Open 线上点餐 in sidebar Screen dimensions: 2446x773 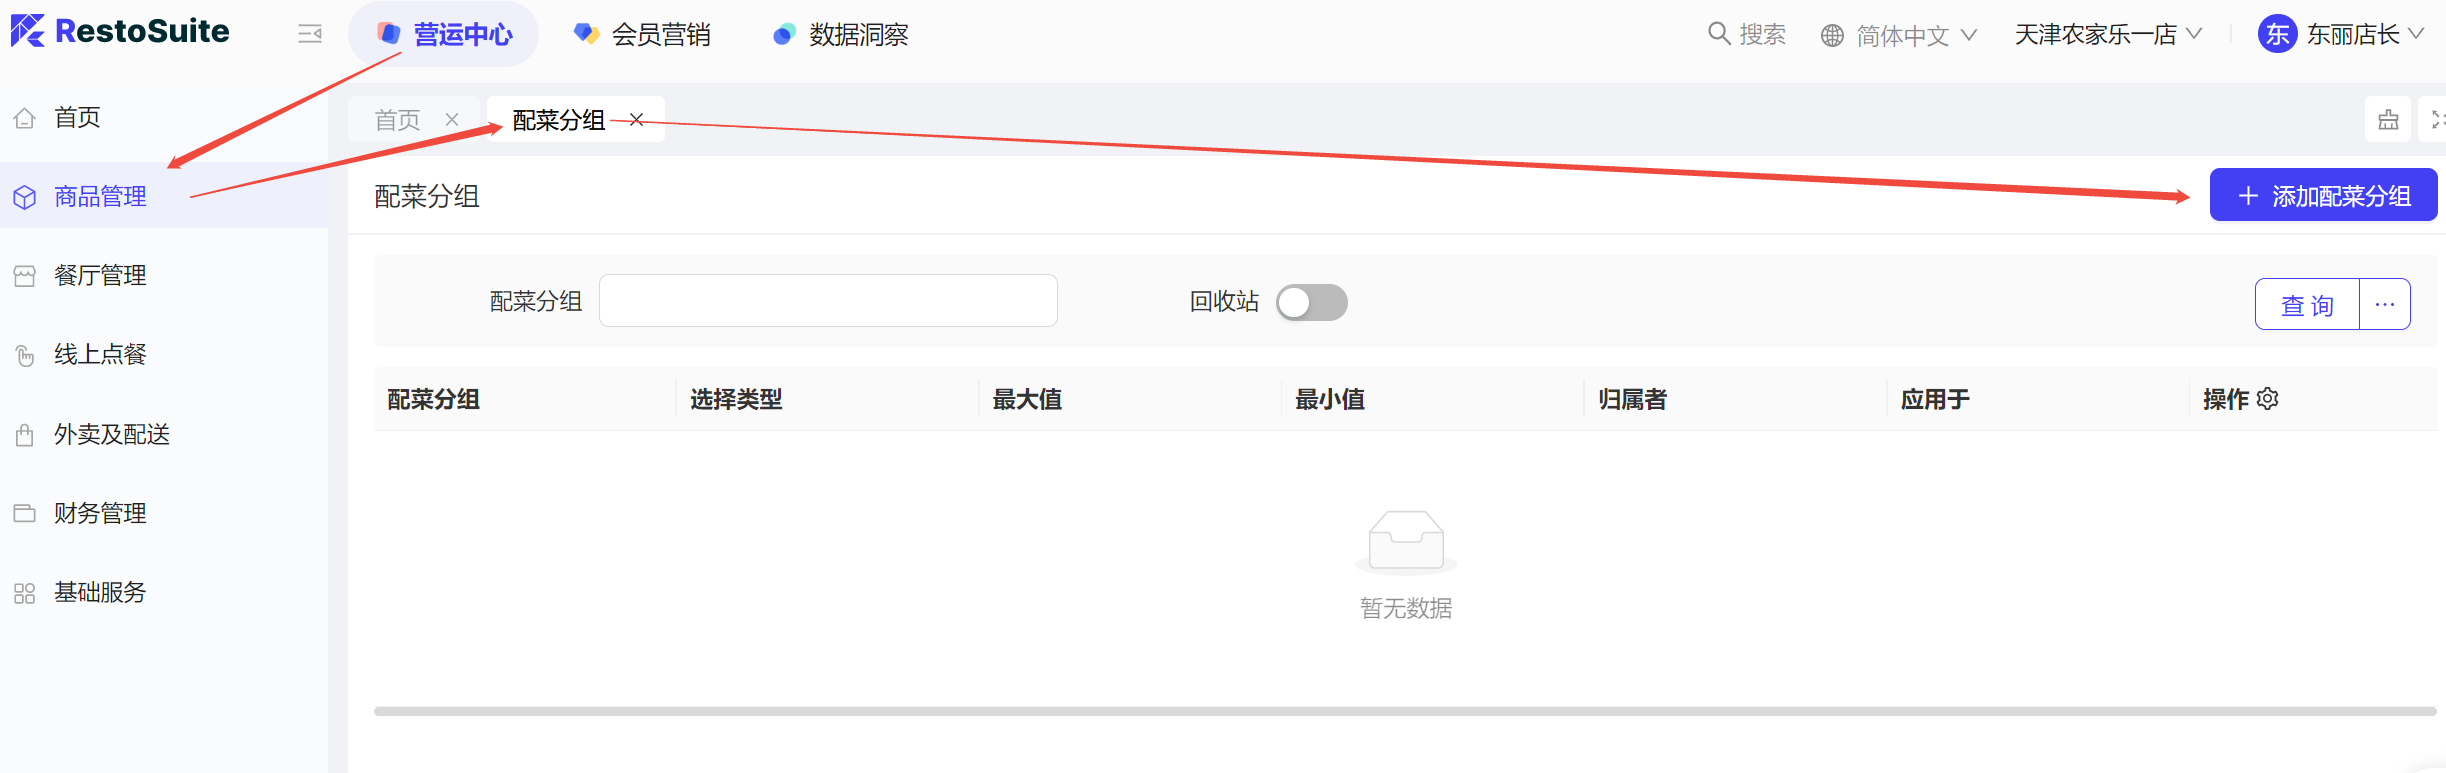pyautogui.click(x=100, y=355)
